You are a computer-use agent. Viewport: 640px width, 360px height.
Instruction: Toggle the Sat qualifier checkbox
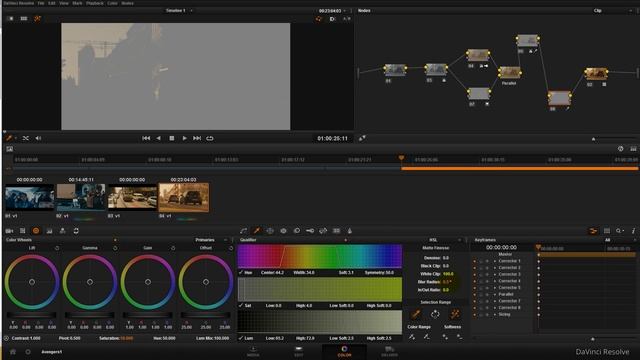point(241,305)
